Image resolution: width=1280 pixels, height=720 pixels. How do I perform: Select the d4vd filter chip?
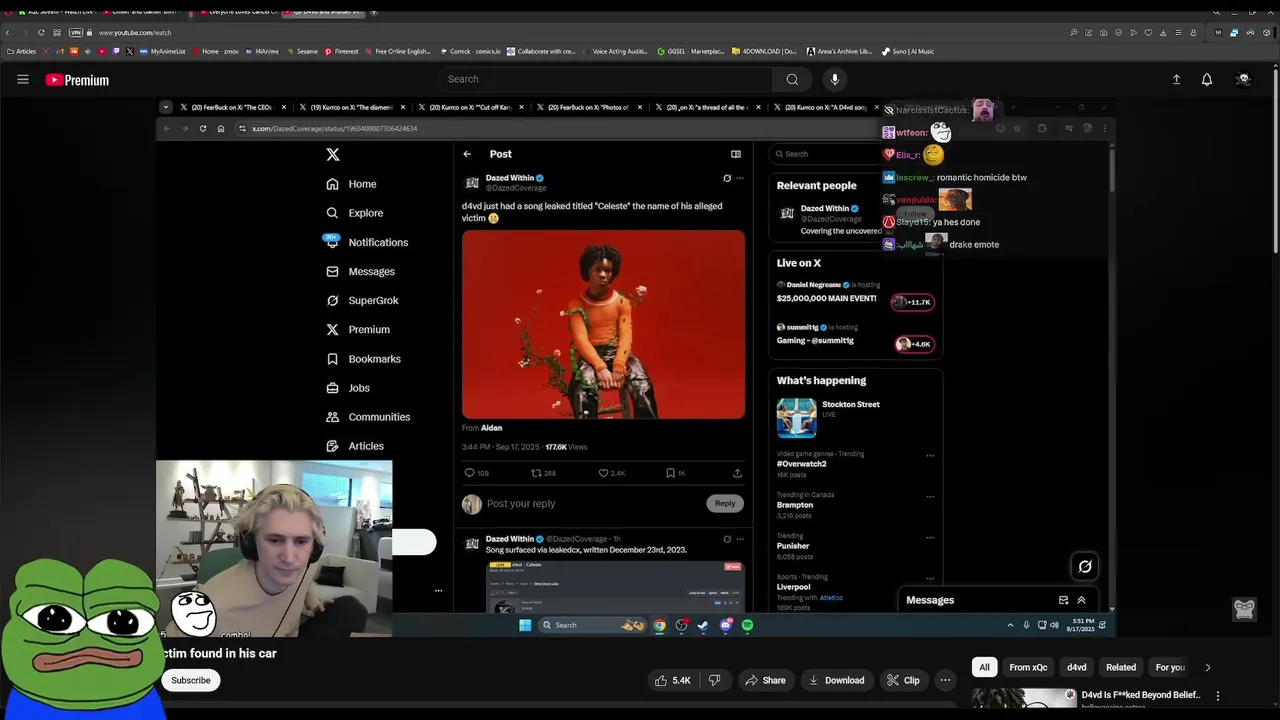click(x=1077, y=667)
